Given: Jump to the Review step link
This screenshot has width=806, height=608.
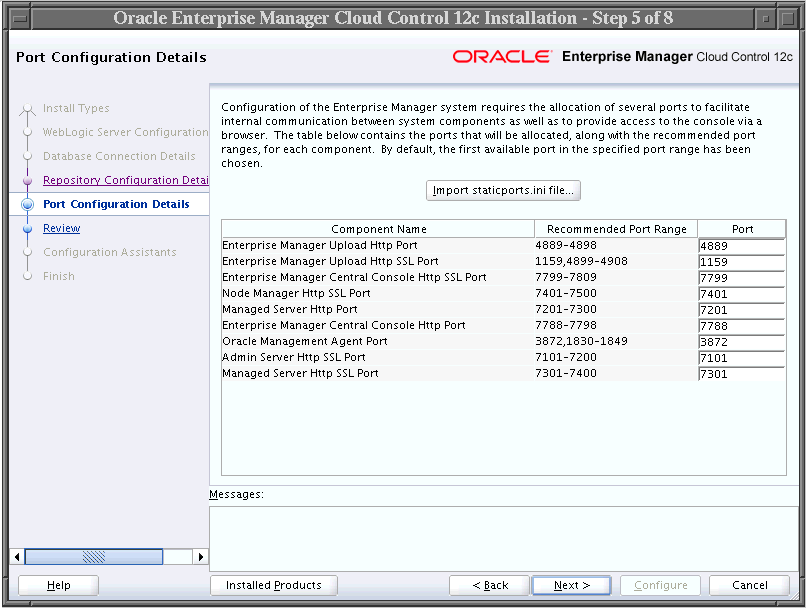Looking at the screenshot, I should tap(62, 228).
